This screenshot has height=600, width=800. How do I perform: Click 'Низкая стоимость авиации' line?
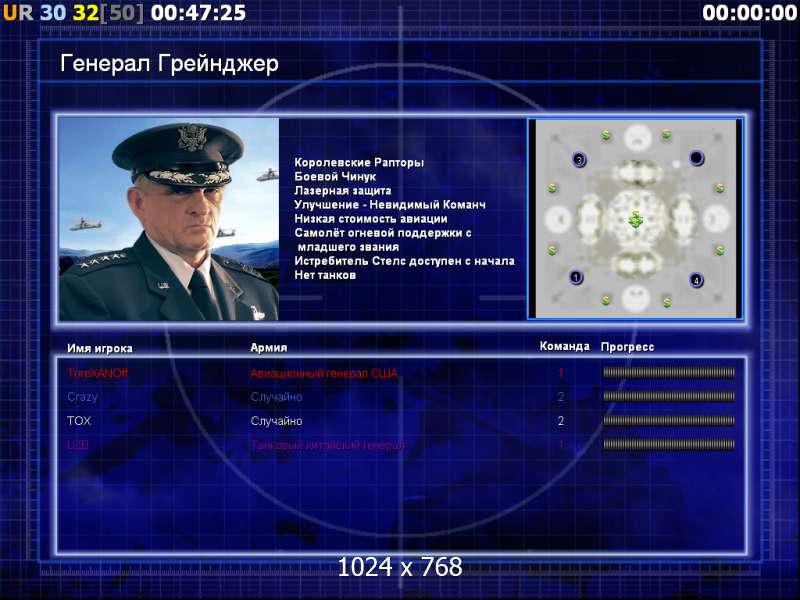(x=371, y=219)
